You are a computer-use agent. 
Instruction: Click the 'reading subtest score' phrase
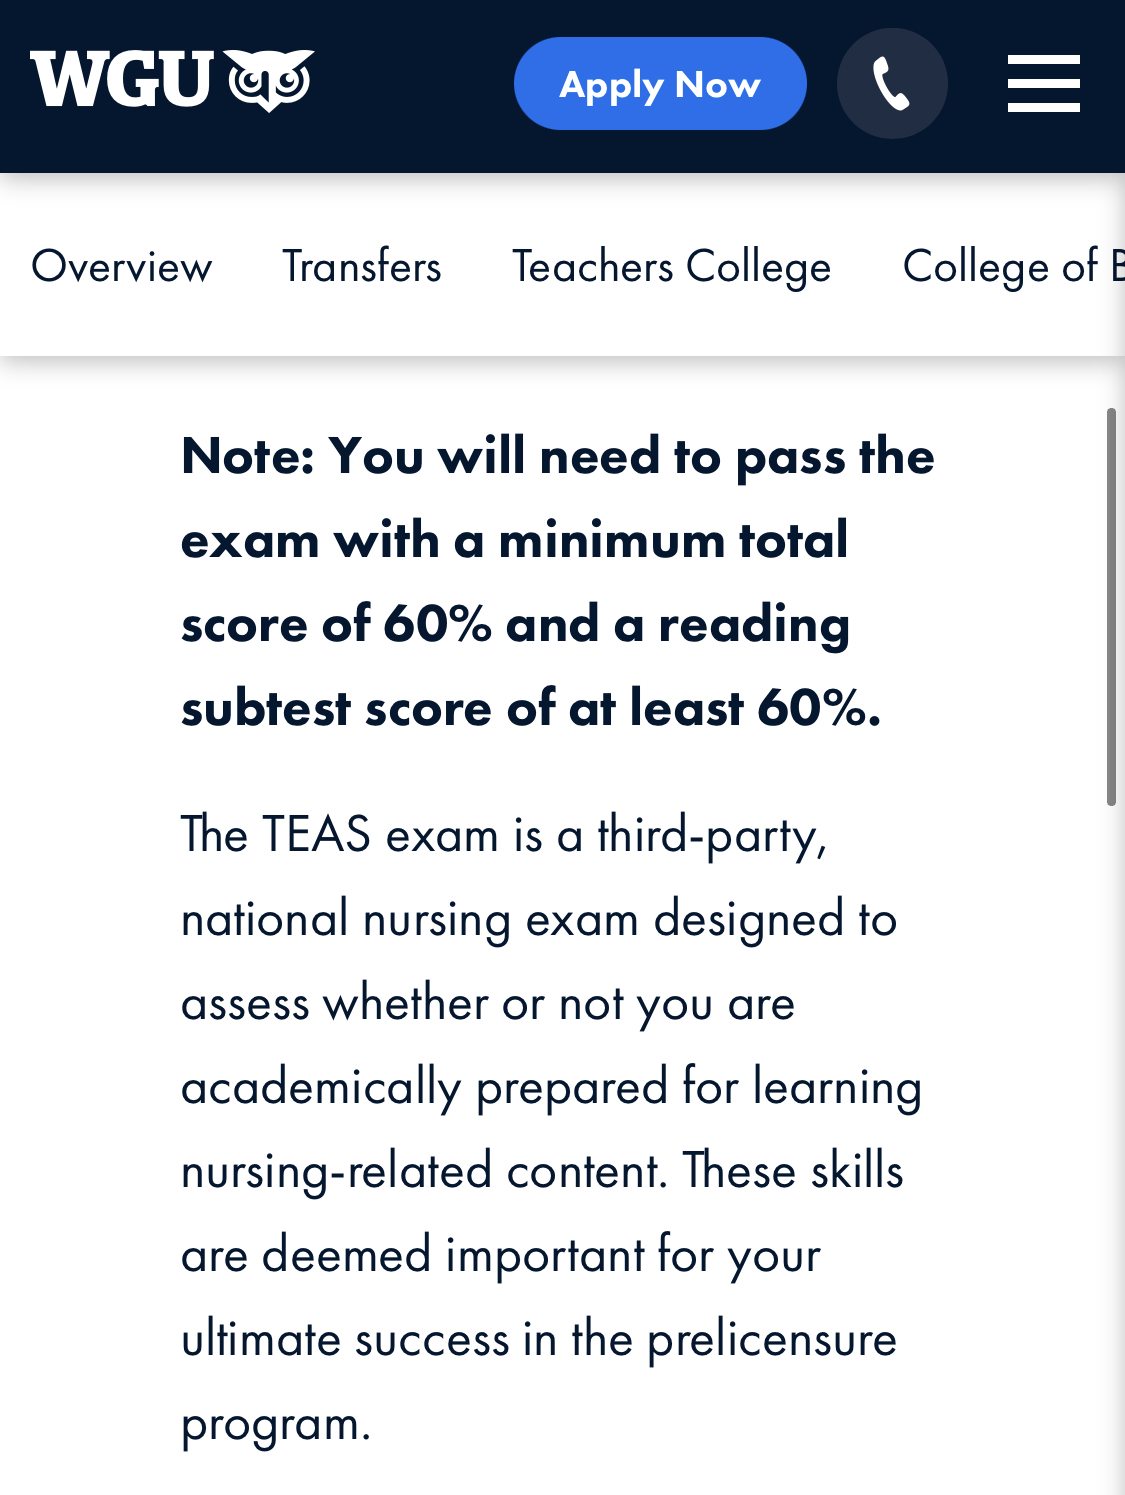click(515, 666)
